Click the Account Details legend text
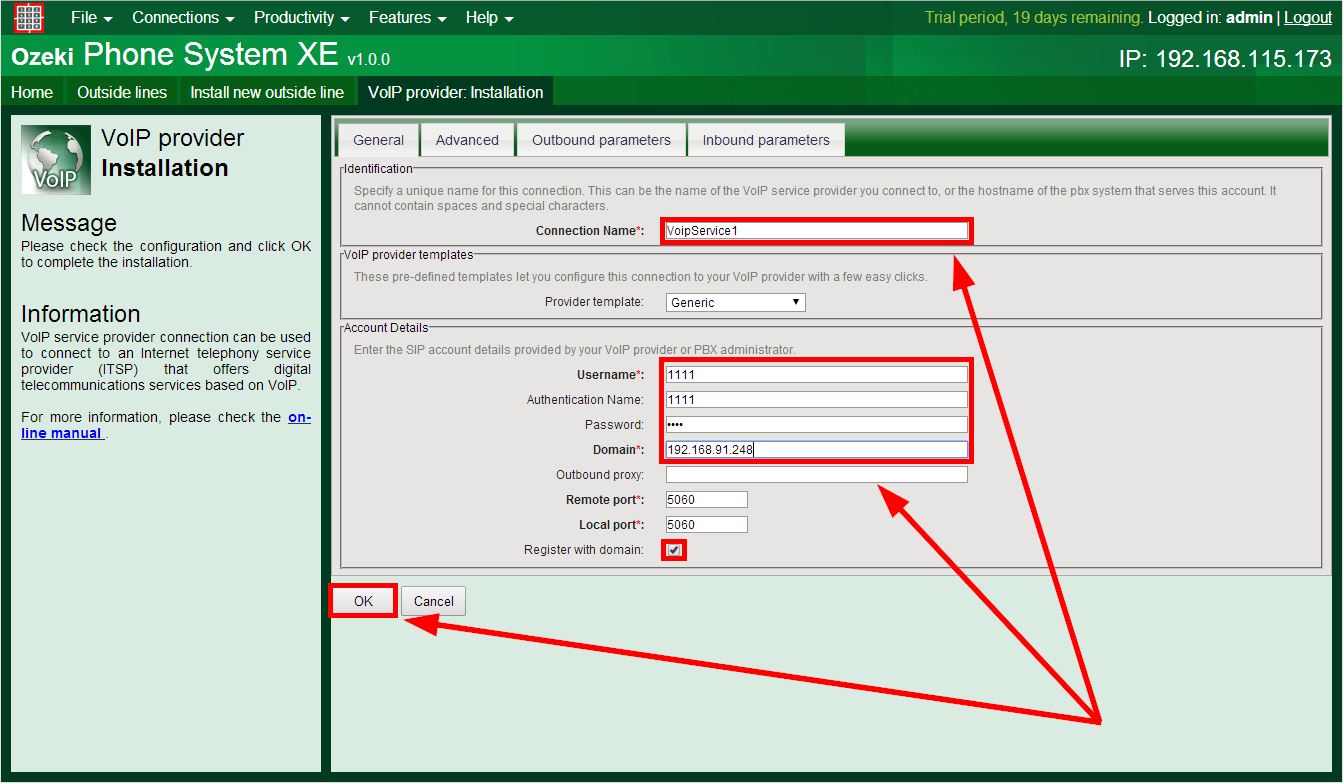Viewport: 1343px width, 783px height. tap(386, 327)
